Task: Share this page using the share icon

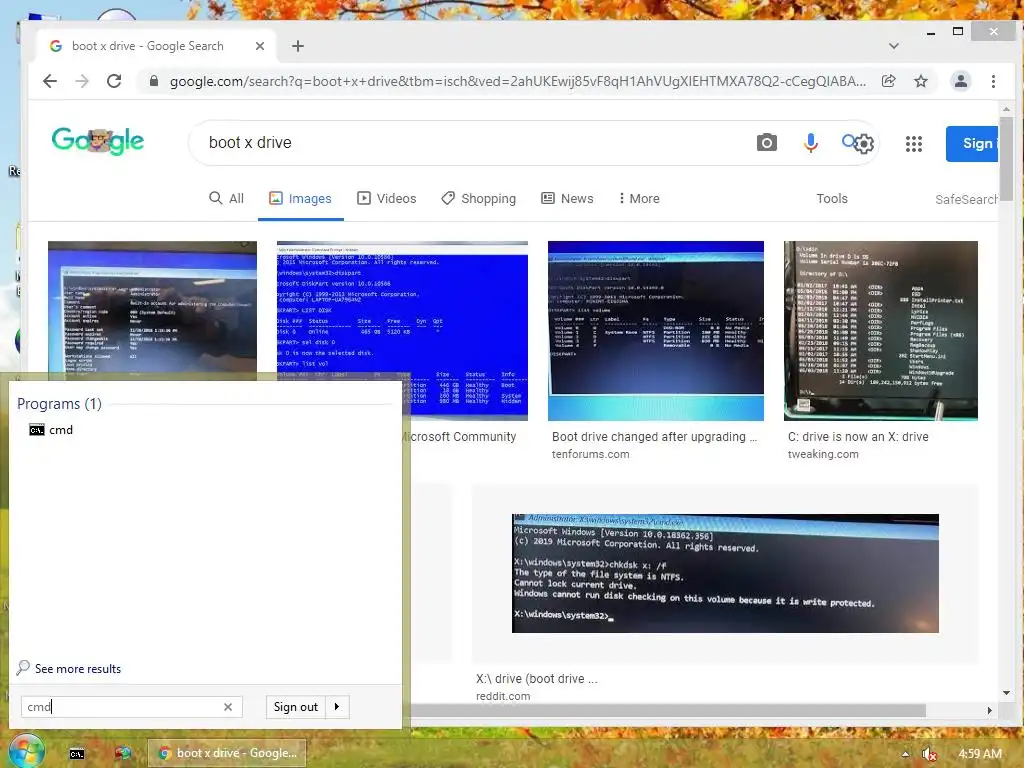Action: click(x=888, y=81)
